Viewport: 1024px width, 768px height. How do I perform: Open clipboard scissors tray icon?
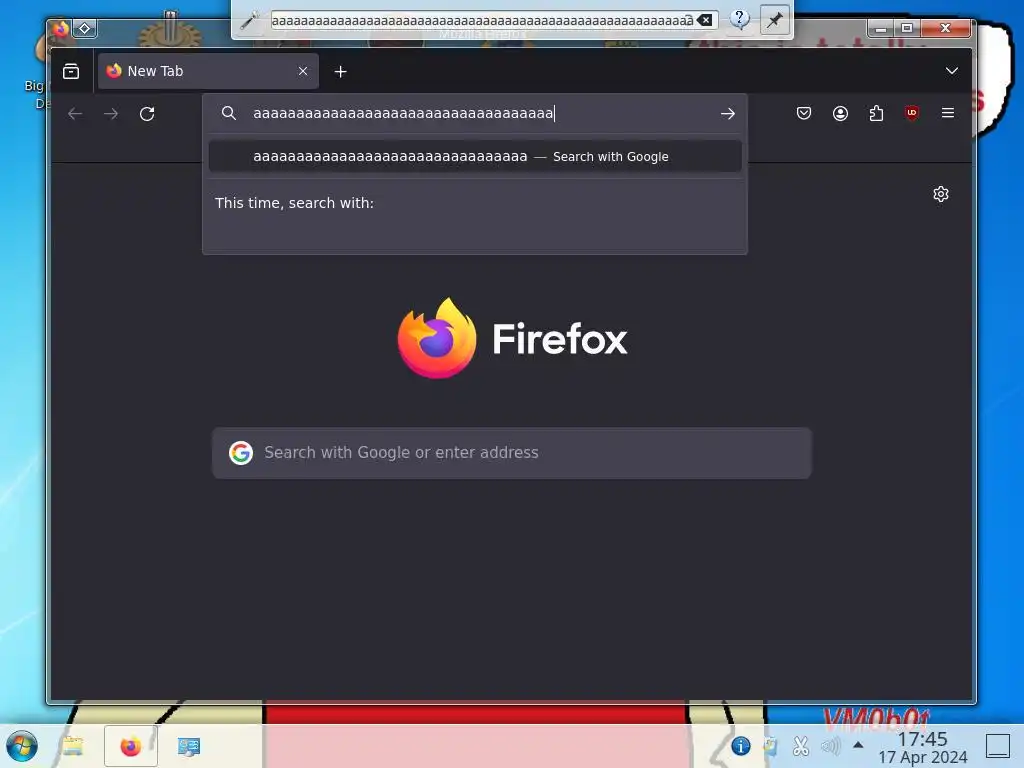coord(800,746)
